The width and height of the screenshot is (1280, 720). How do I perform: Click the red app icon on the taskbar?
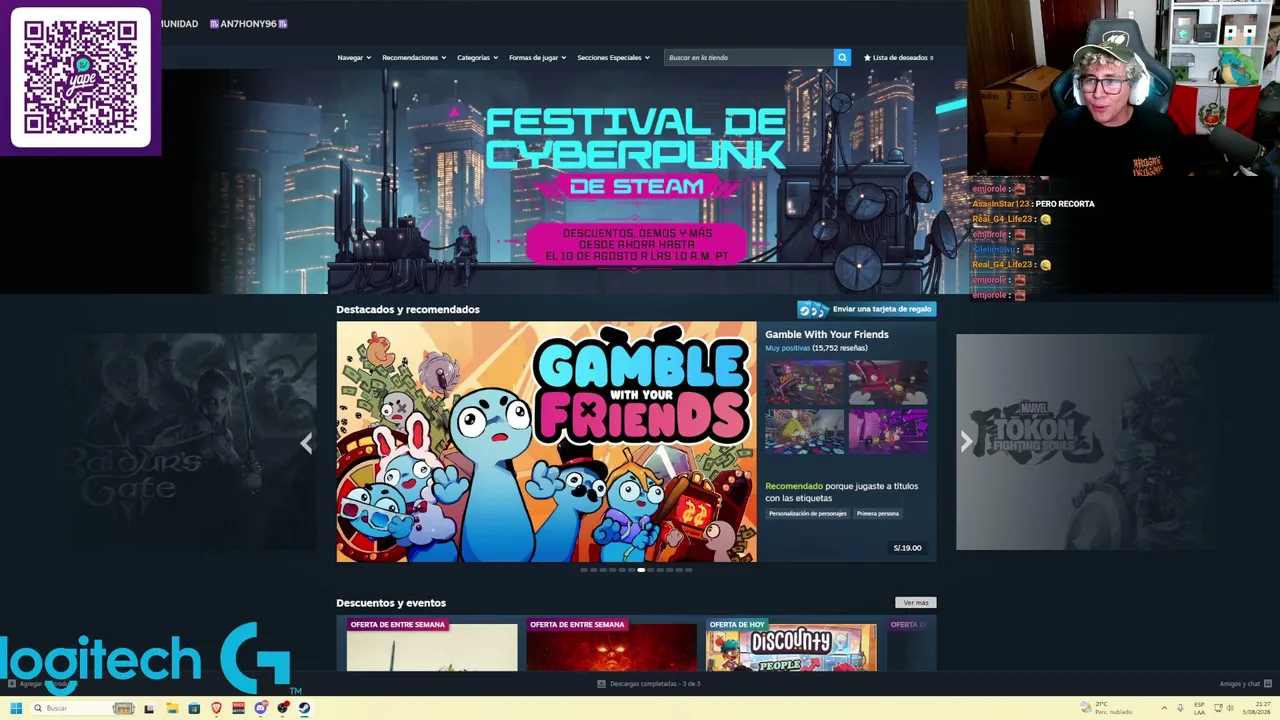click(x=238, y=708)
